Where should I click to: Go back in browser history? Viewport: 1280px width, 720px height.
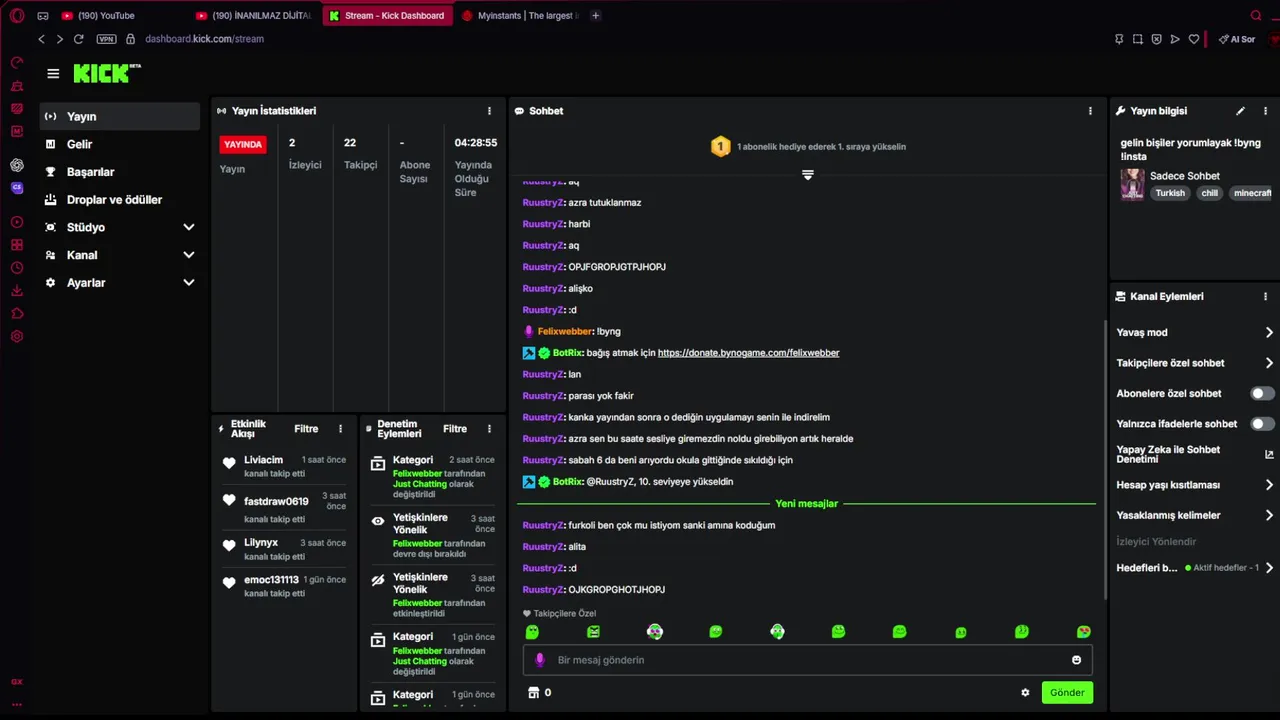pos(41,39)
